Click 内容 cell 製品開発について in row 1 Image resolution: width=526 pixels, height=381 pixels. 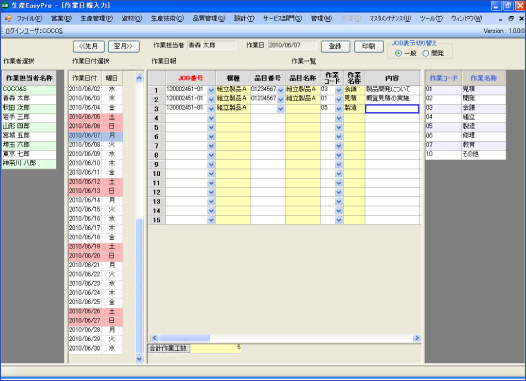click(392, 89)
